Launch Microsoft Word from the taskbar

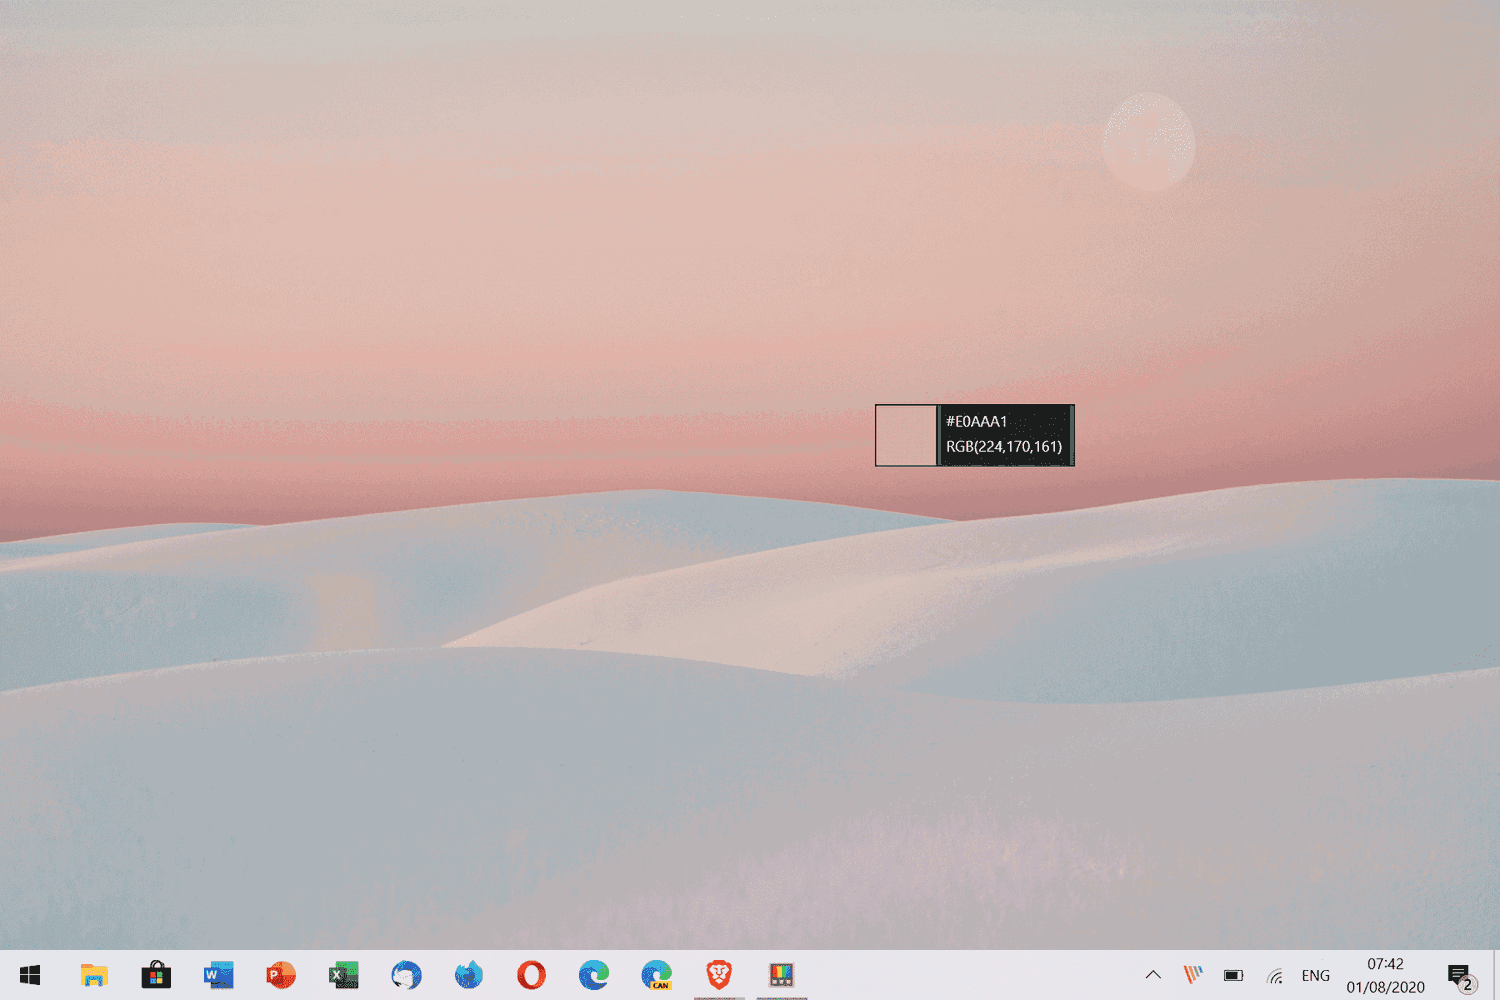218,975
